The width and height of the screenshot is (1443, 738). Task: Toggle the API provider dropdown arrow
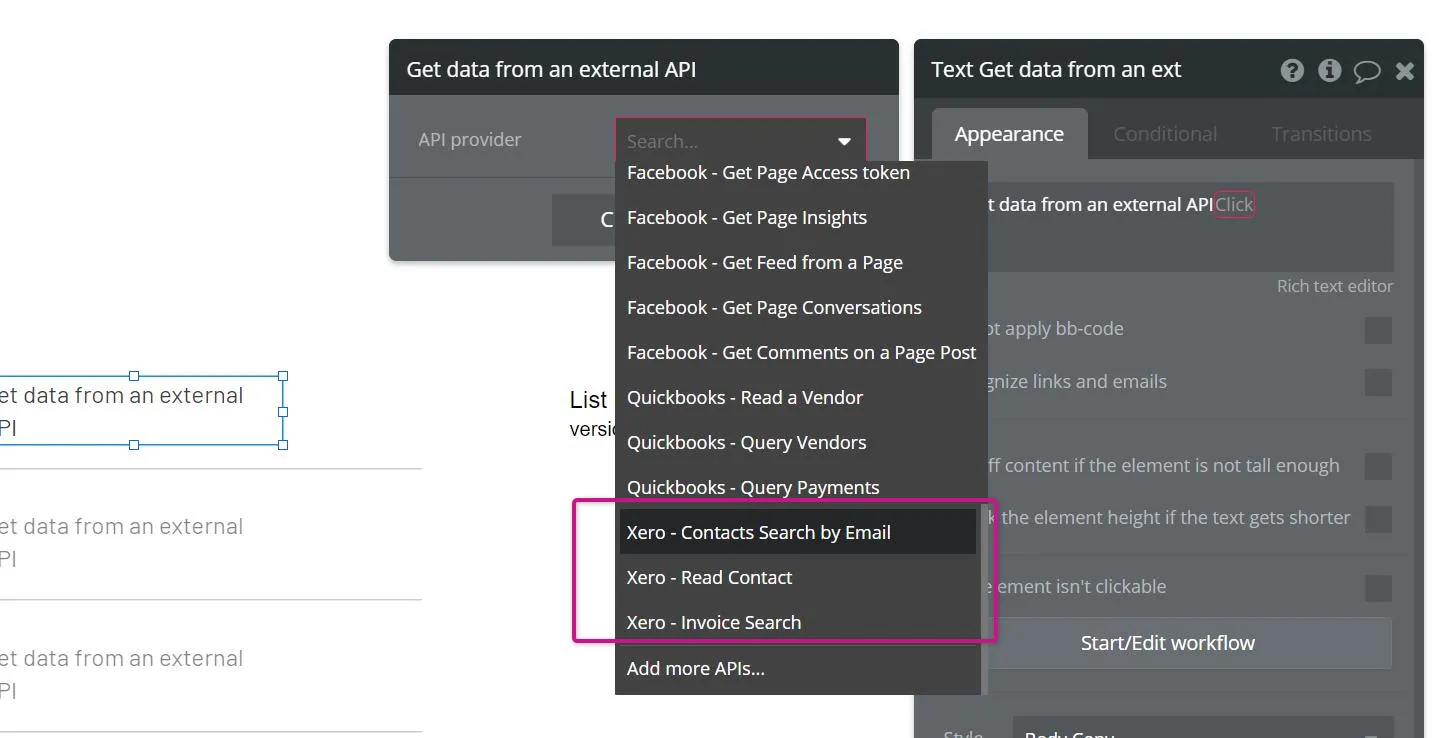pos(844,142)
